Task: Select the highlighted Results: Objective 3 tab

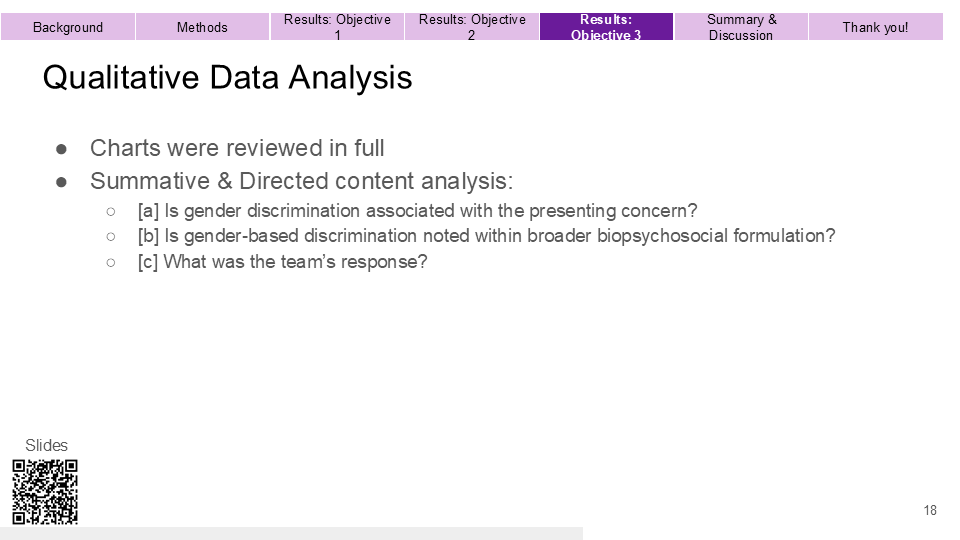Action: click(606, 27)
